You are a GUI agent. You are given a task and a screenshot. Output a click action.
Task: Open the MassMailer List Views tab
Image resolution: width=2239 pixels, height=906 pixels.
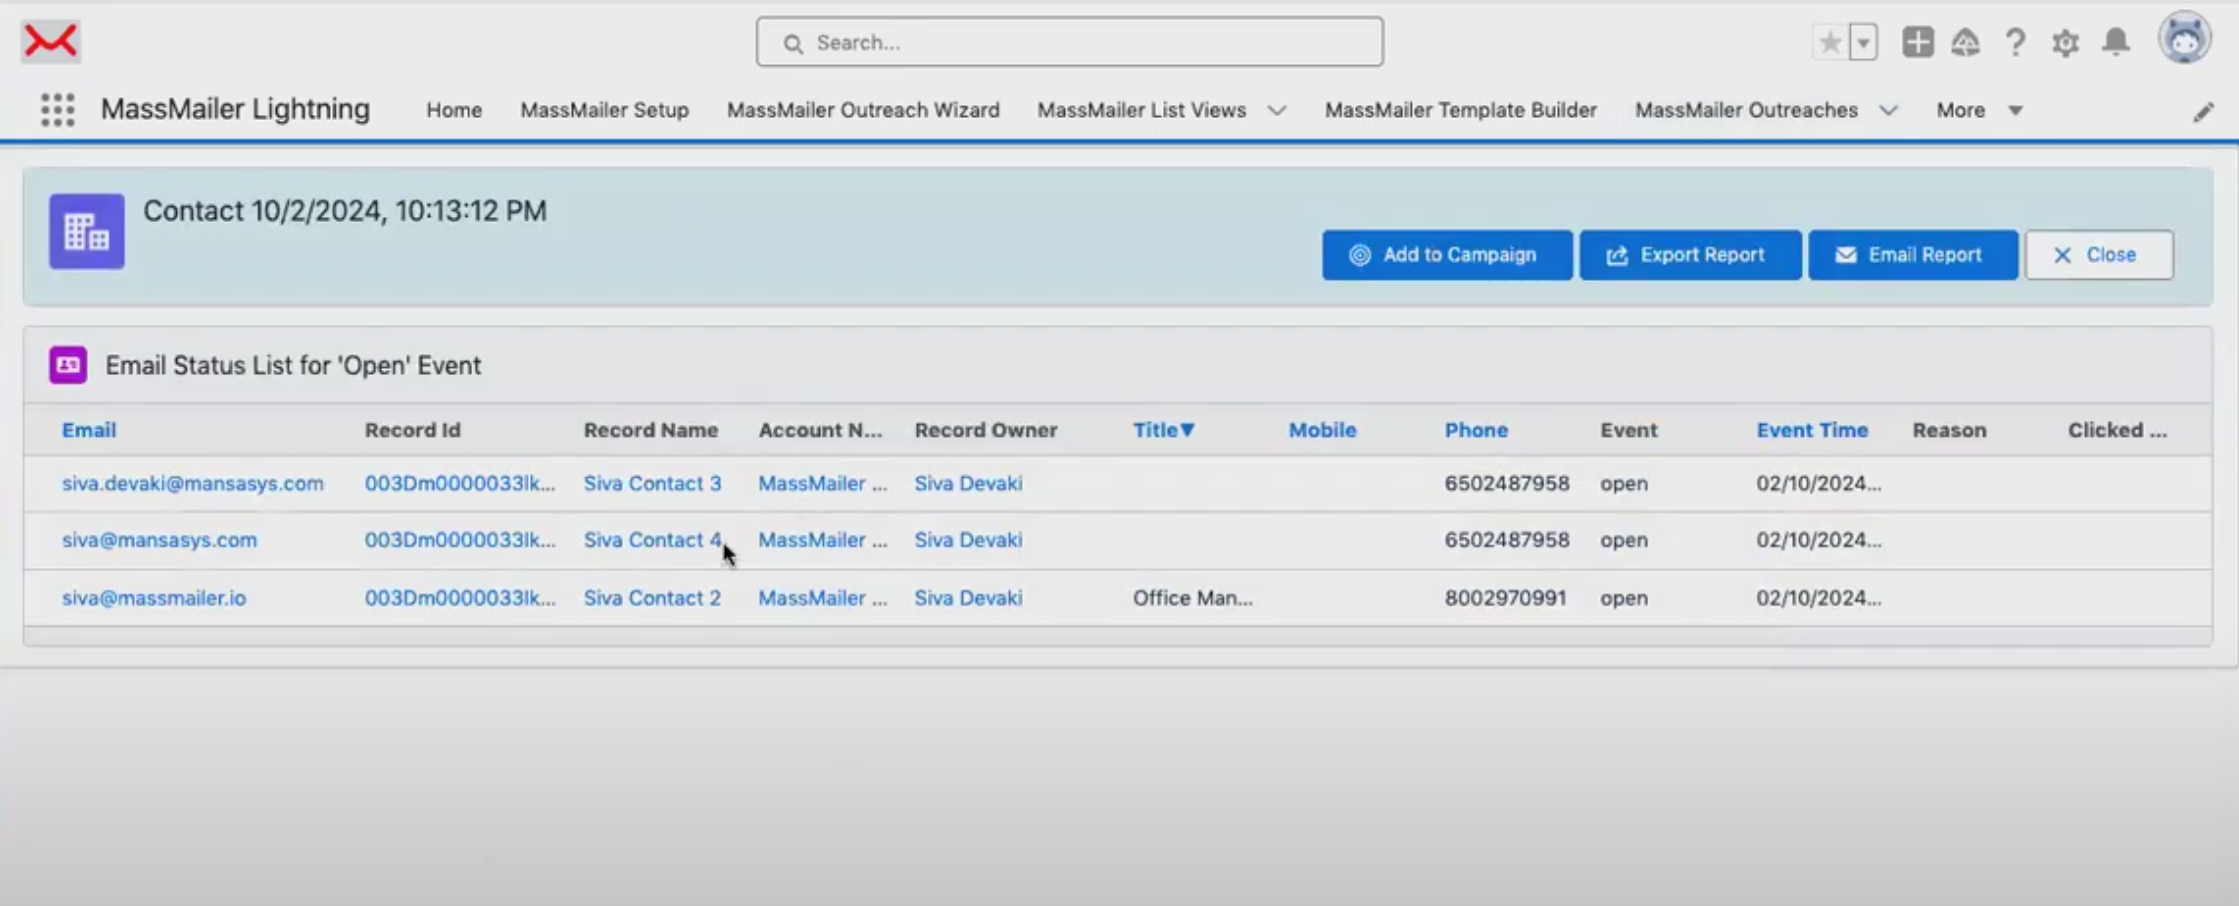point(1141,110)
